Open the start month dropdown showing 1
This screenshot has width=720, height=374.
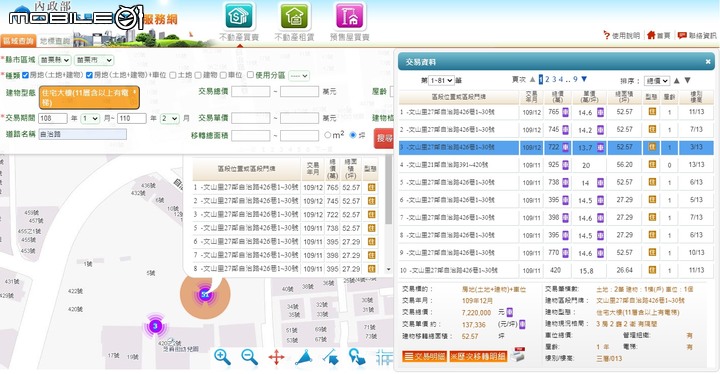tap(90, 118)
